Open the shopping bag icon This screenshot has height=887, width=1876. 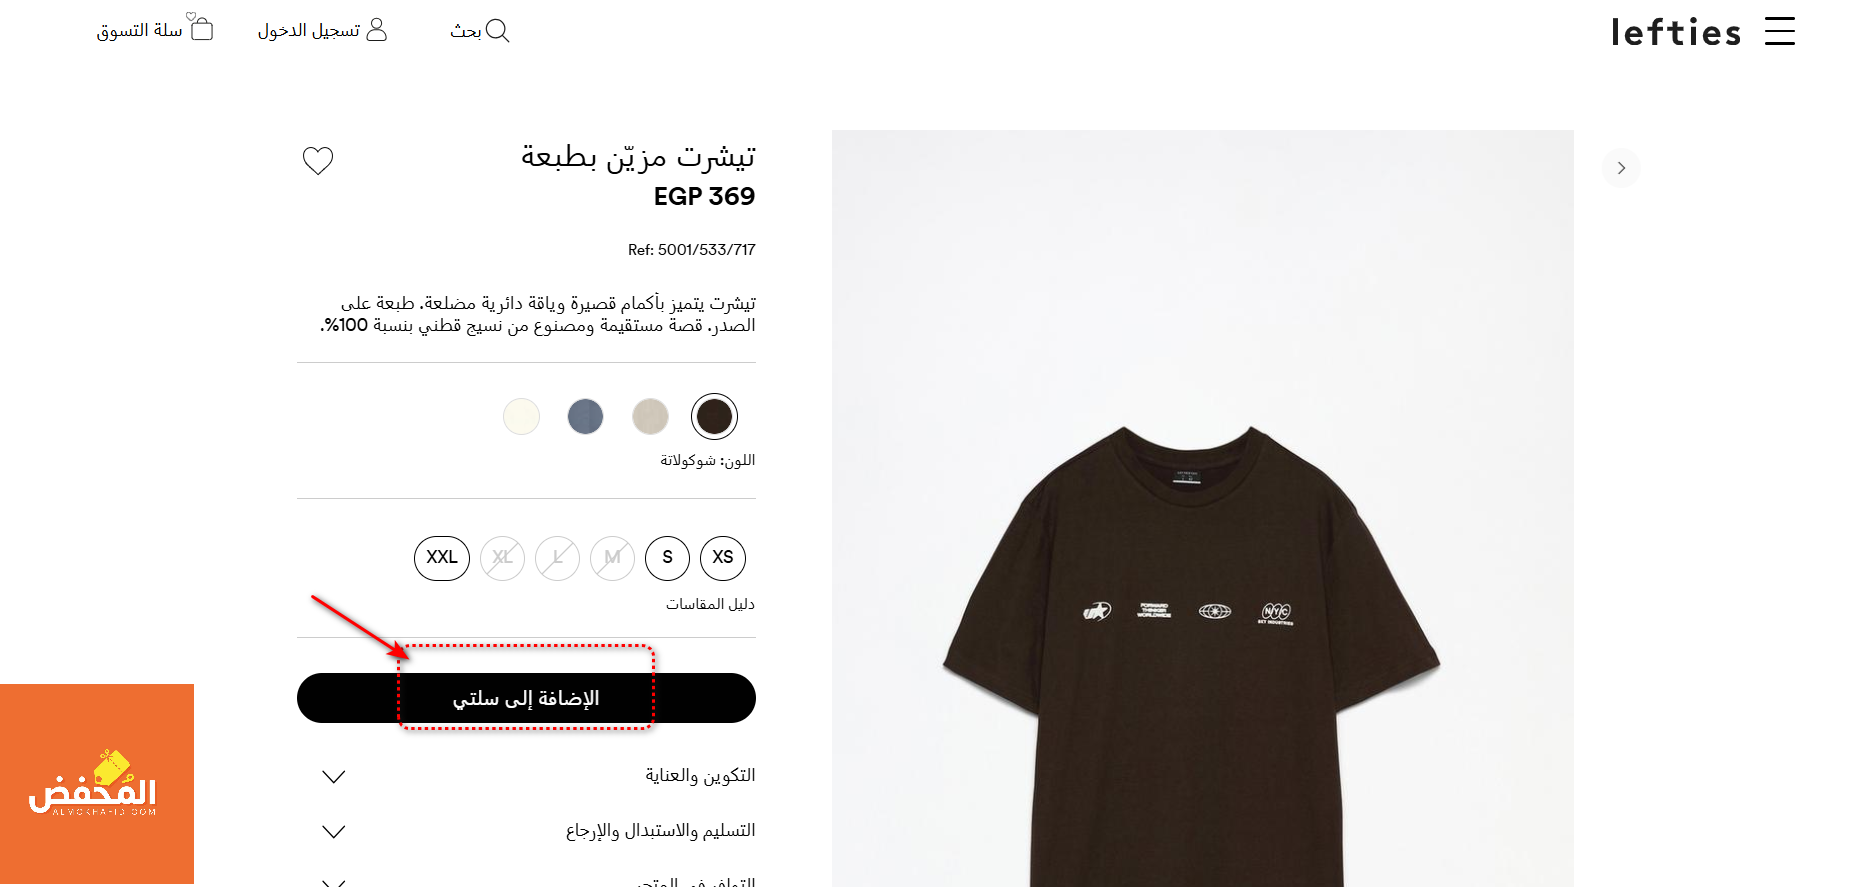[x=201, y=27]
